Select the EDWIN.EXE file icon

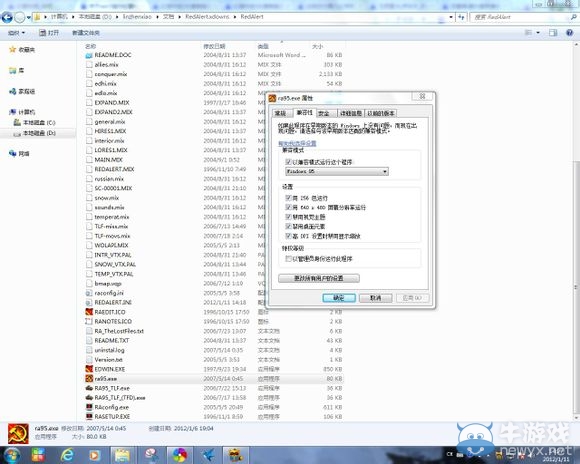click(89, 369)
